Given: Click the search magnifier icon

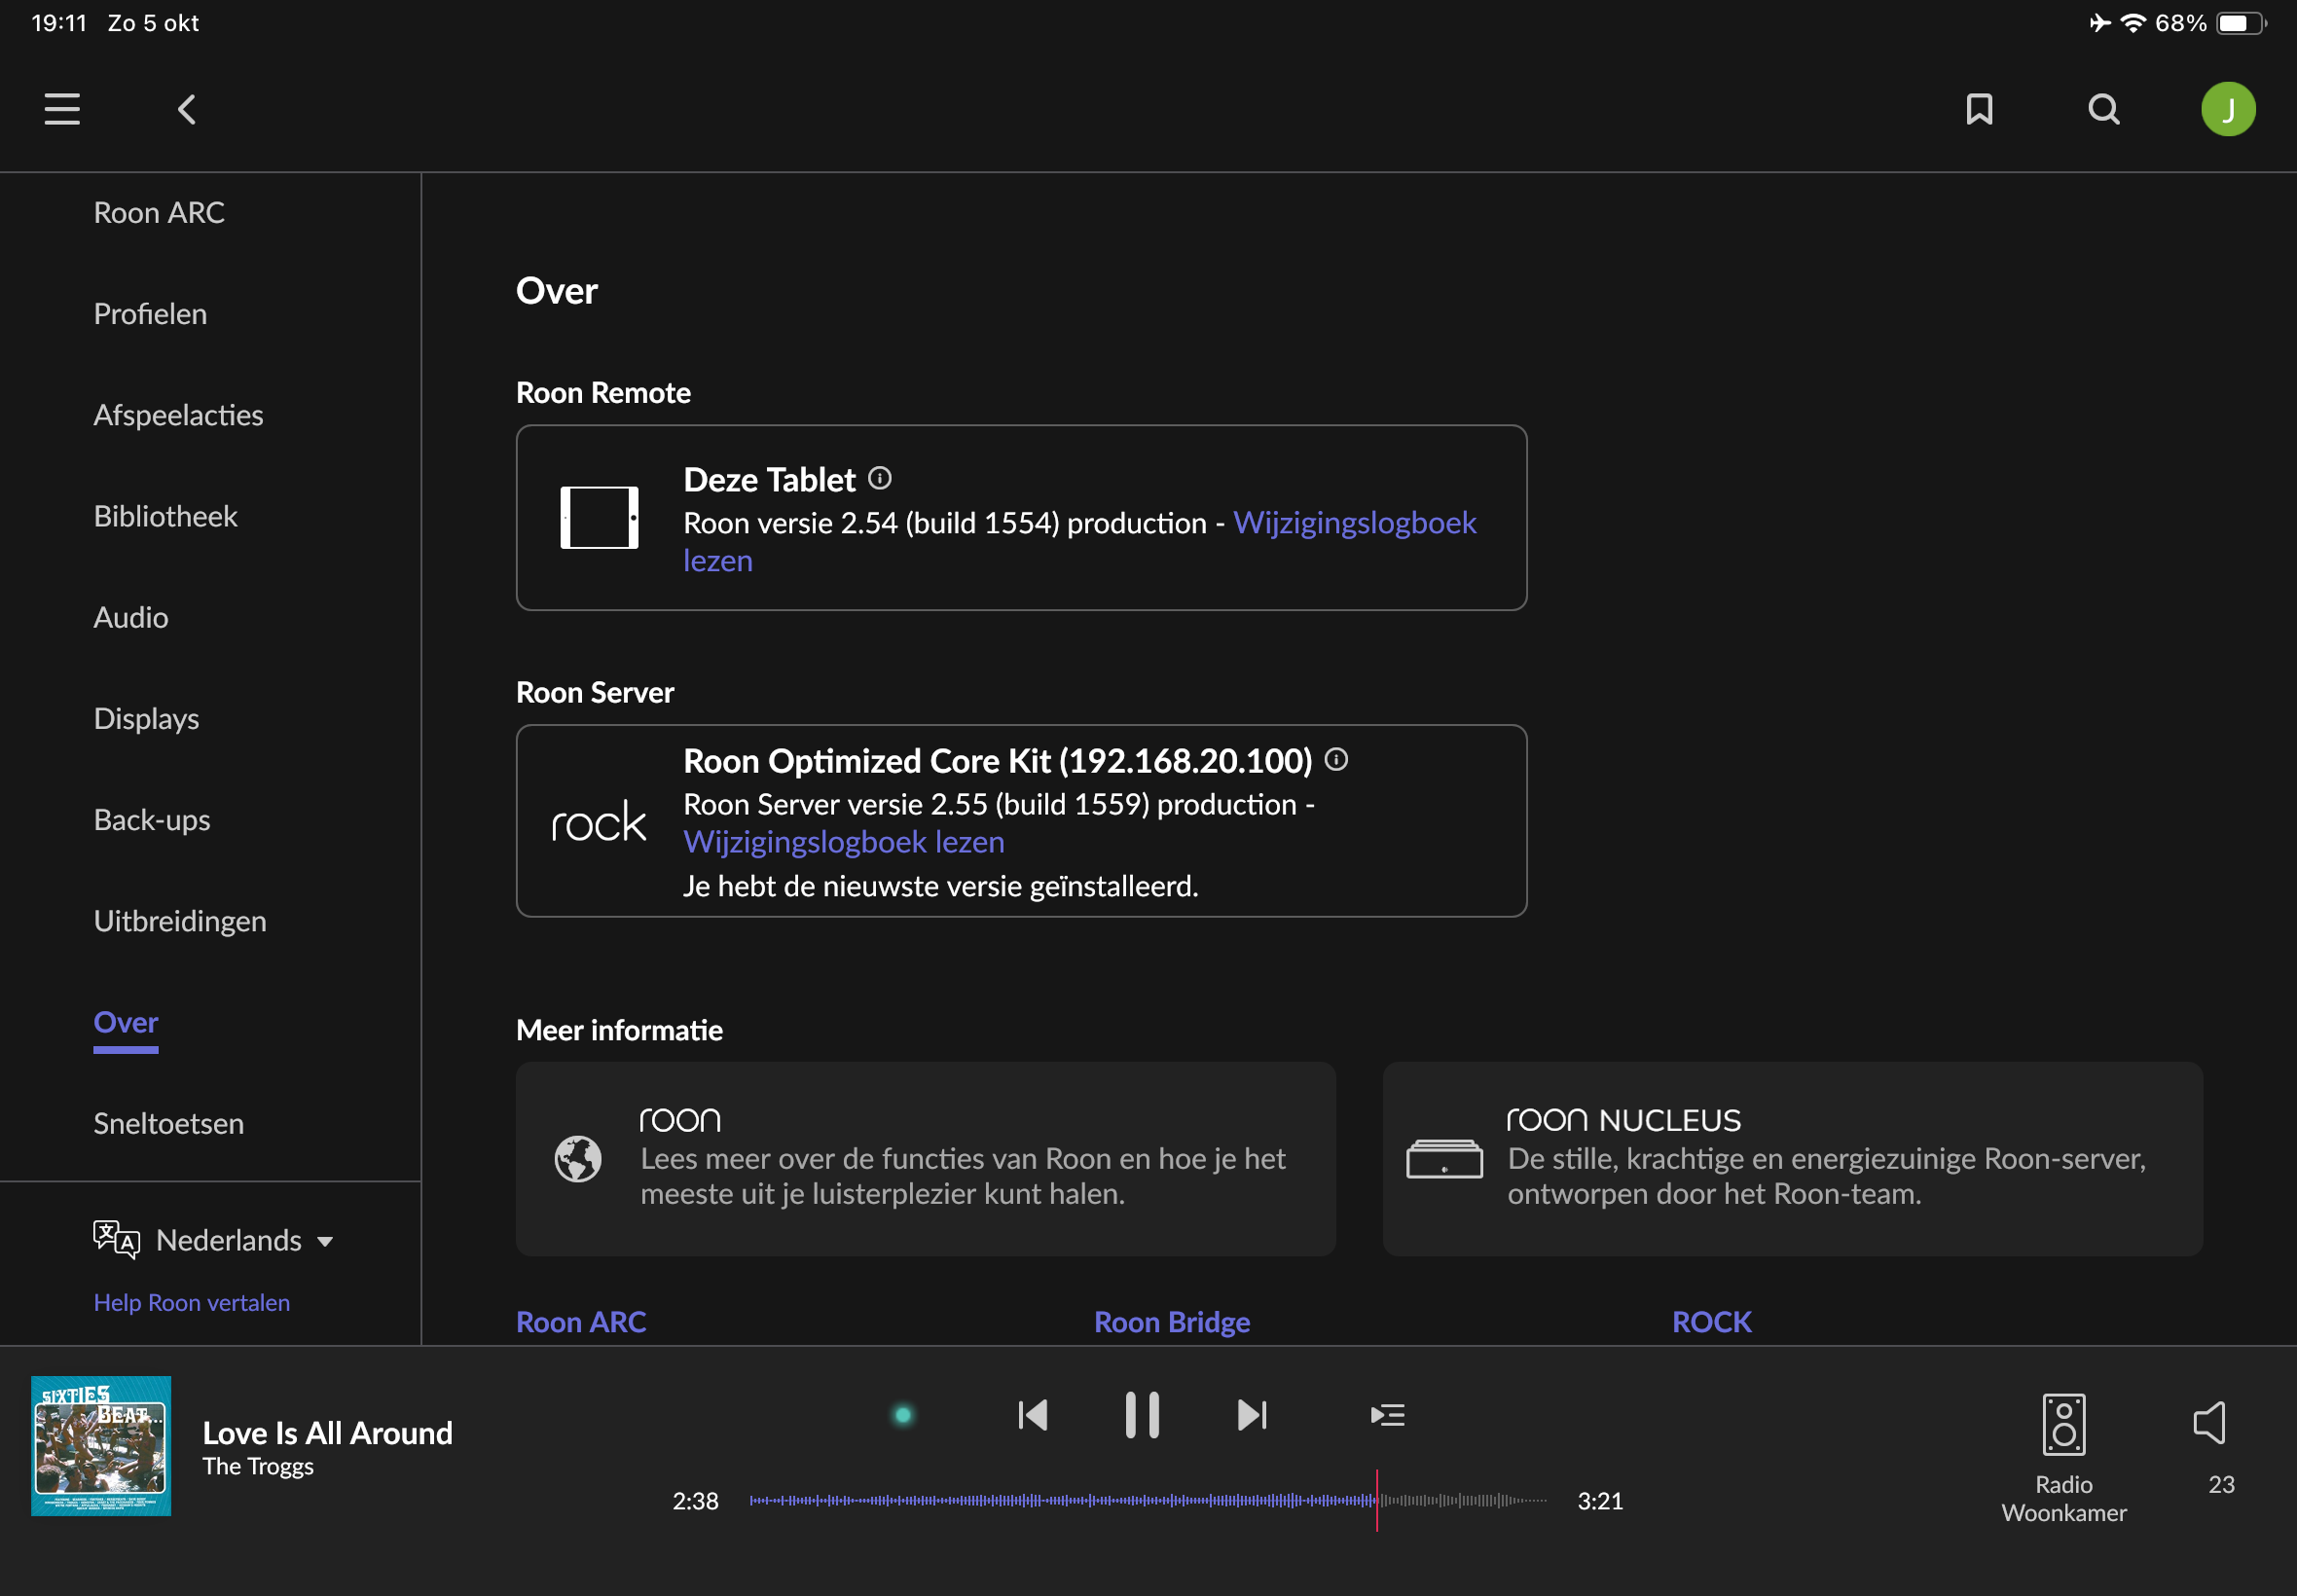Looking at the screenshot, I should point(2104,109).
